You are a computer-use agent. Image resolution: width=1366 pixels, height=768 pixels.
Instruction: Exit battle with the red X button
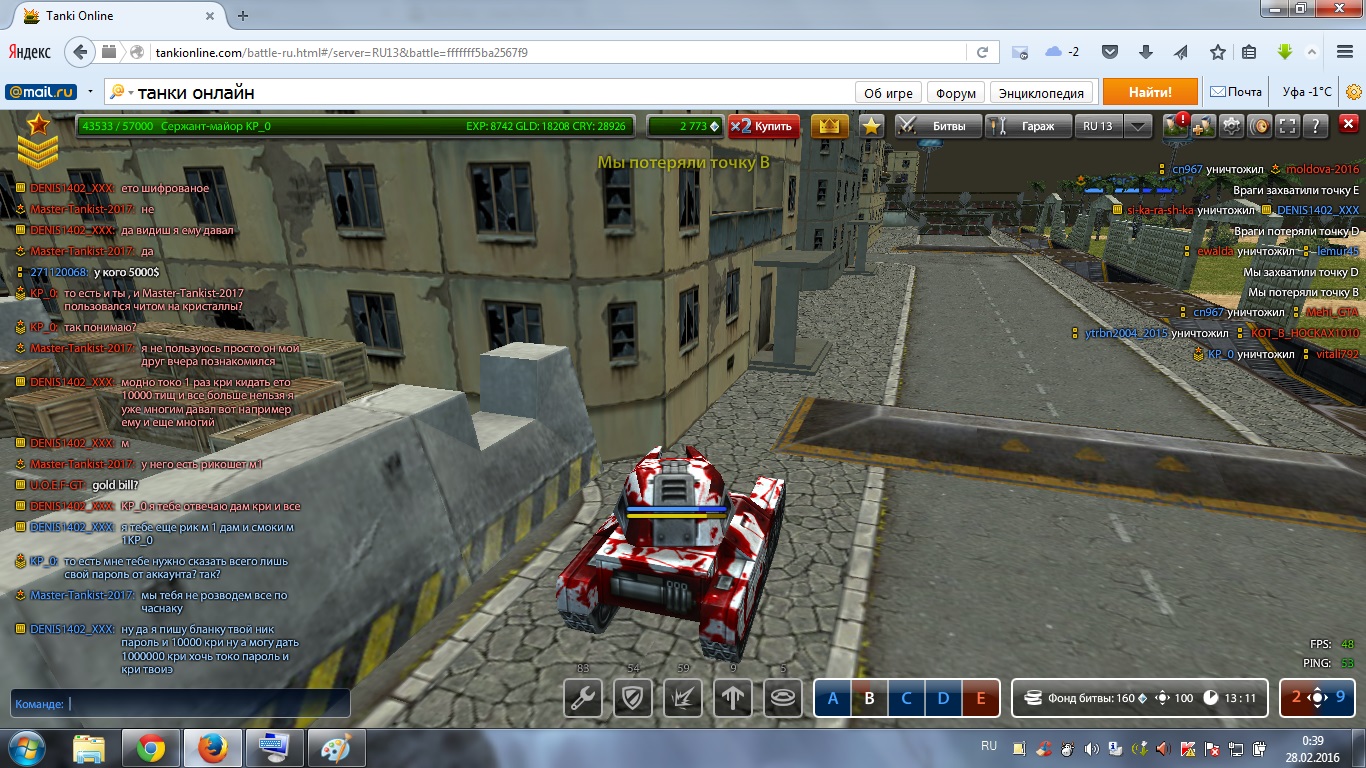(1348, 126)
